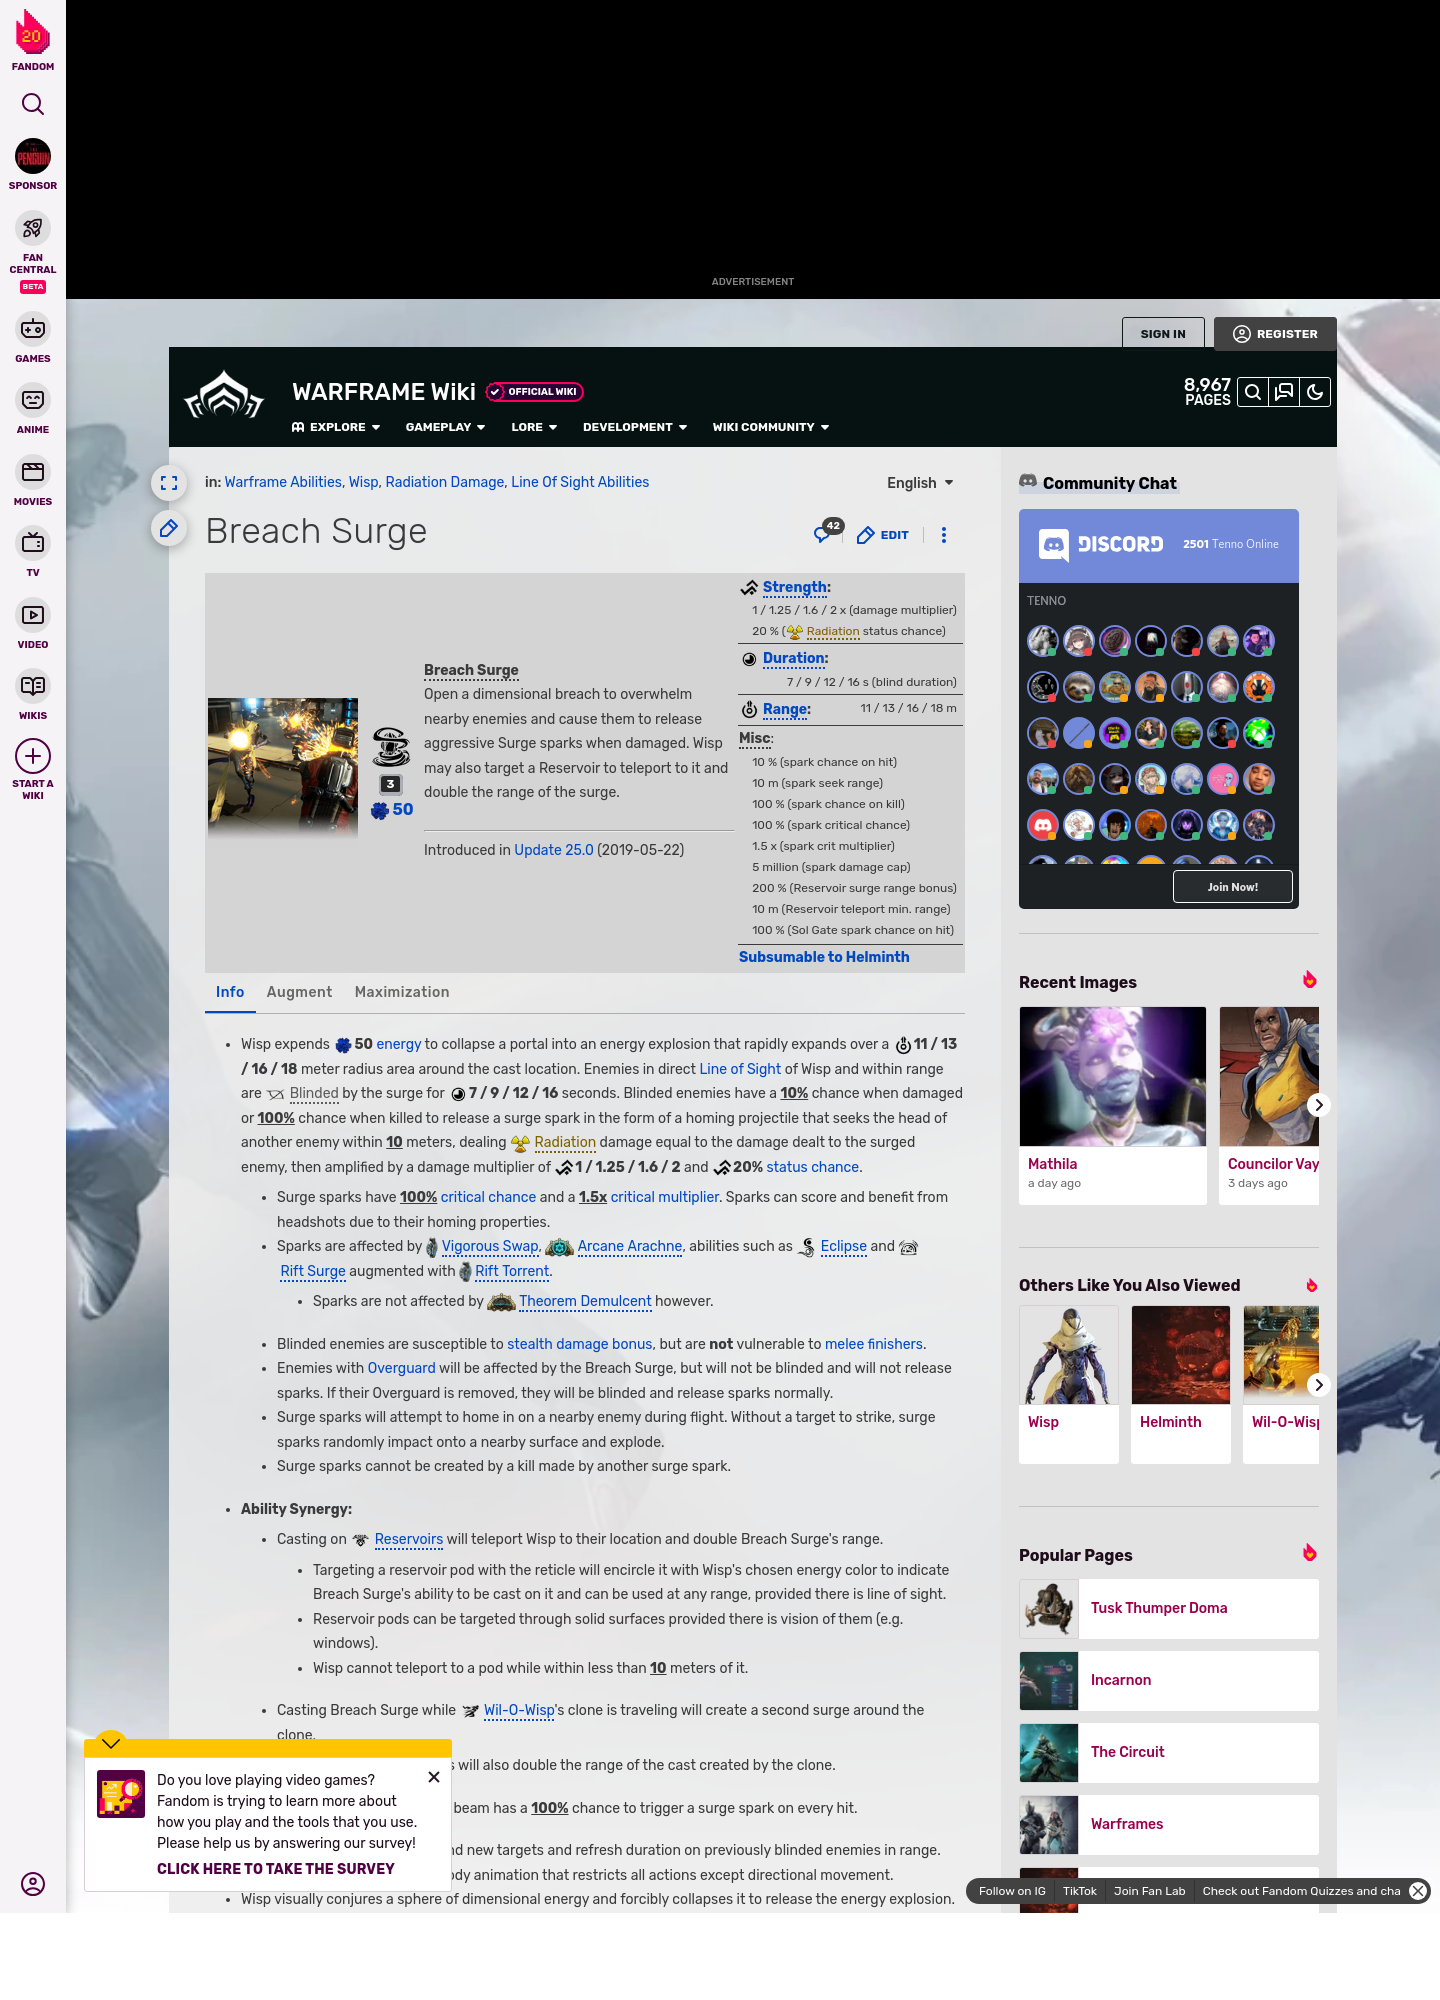The width and height of the screenshot is (1440, 2000).
Task: Click the Edit page button
Action: pyautogui.click(x=883, y=535)
